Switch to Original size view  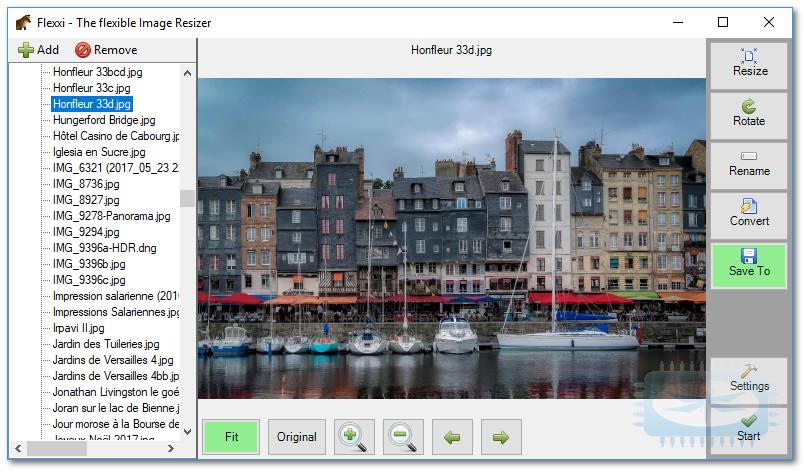pyautogui.click(x=296, y=437)
